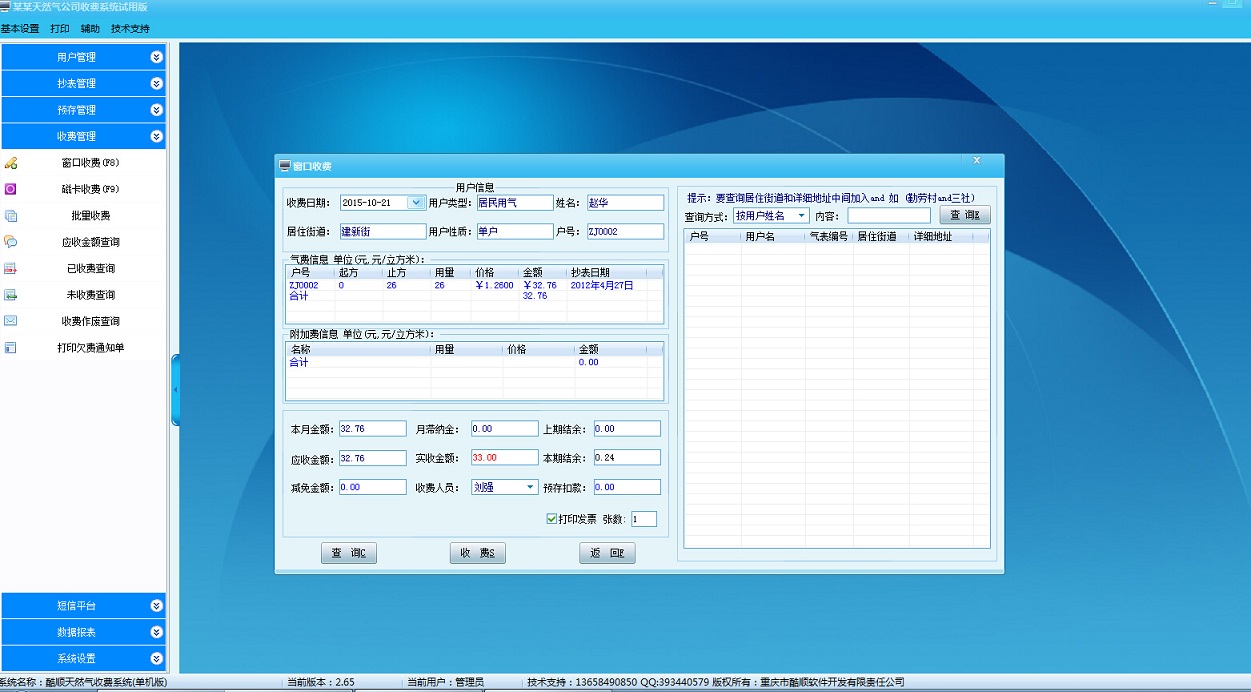The image size is (1251, 692).
Task: Toggle the 打印发票 checkbox
Action: [551, 519]
